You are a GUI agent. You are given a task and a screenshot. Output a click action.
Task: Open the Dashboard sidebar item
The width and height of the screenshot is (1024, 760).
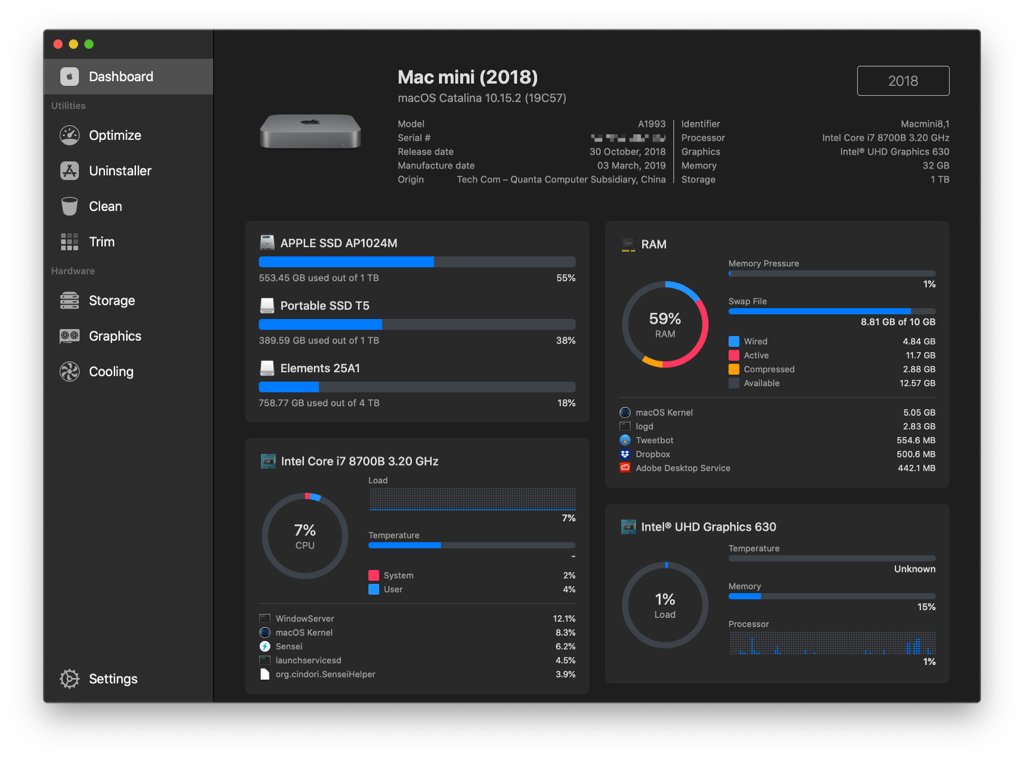pos(128,76)
